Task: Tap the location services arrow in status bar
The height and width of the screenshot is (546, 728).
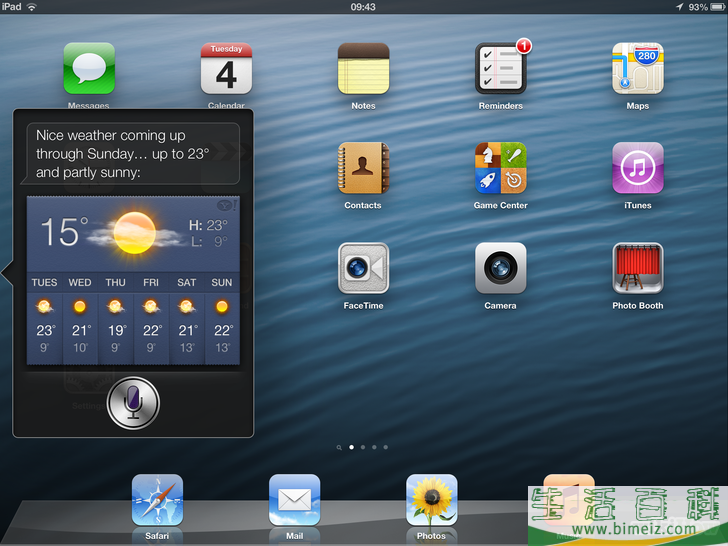Action: pos(680,6)
